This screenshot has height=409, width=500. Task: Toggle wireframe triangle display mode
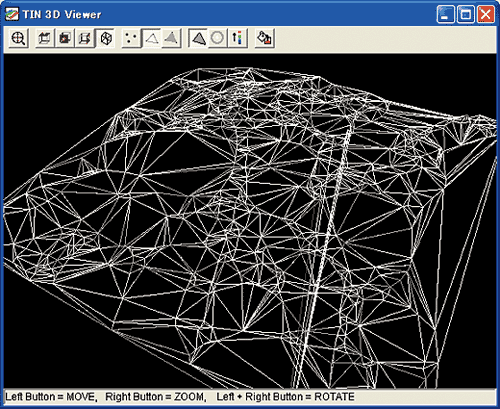coord(152,38)
